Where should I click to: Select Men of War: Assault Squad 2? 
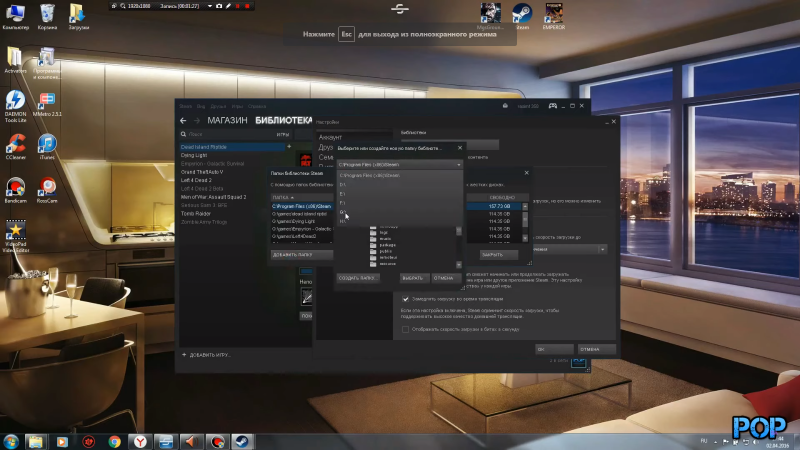pos(213,197)
